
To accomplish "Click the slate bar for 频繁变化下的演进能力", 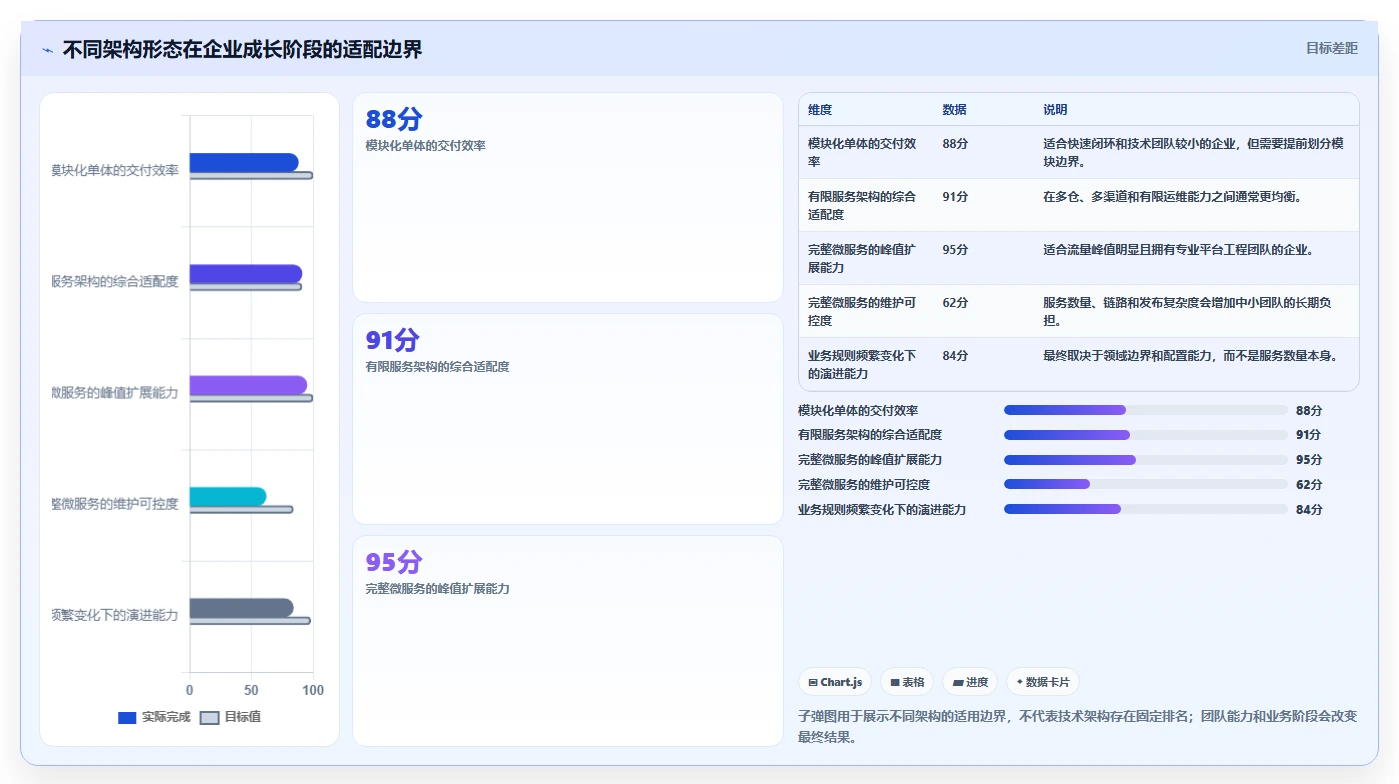I will point(242,608).
